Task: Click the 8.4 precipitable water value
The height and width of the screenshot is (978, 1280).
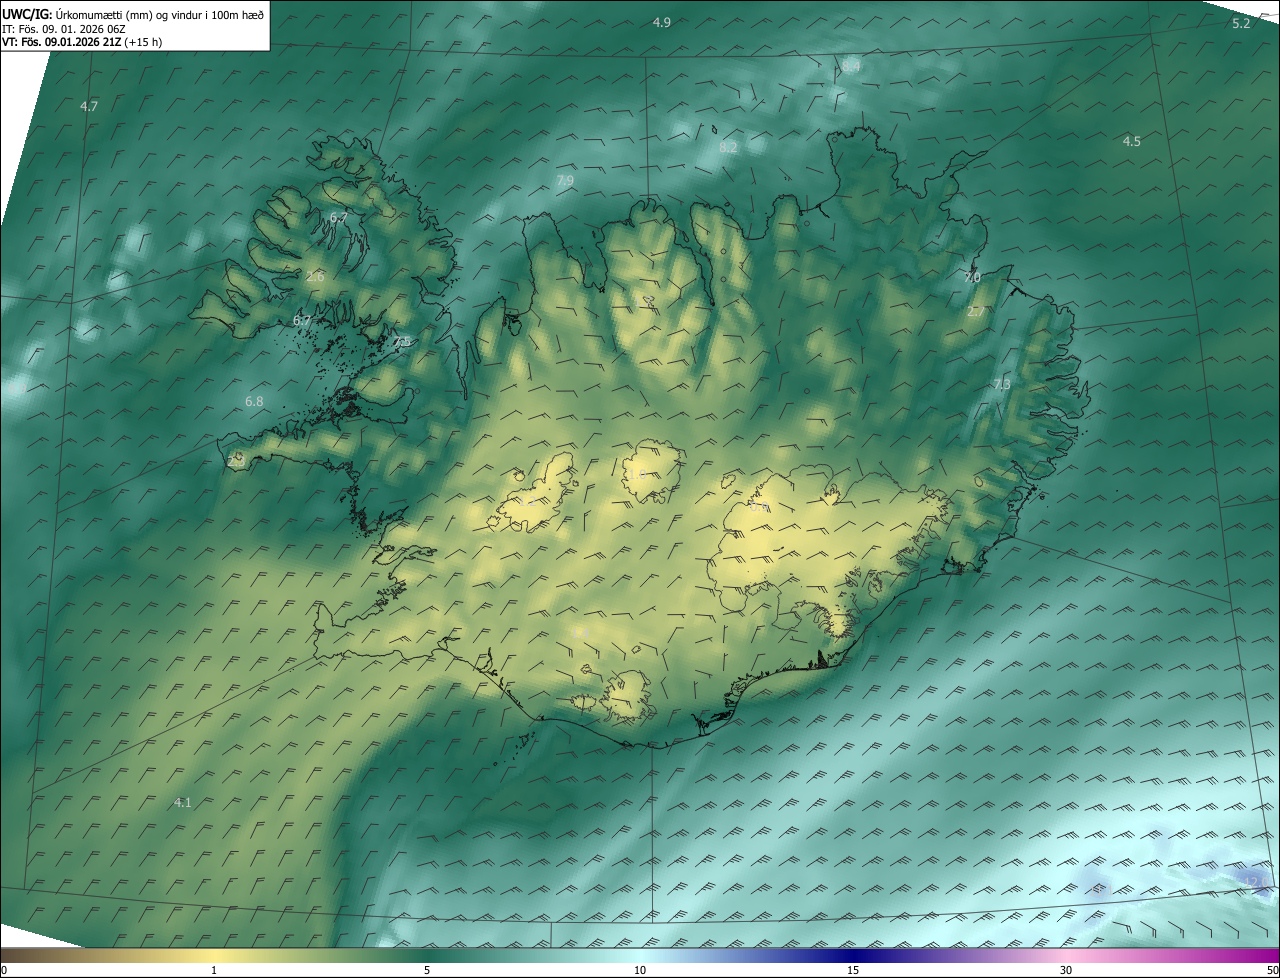Action: (851, 66)
